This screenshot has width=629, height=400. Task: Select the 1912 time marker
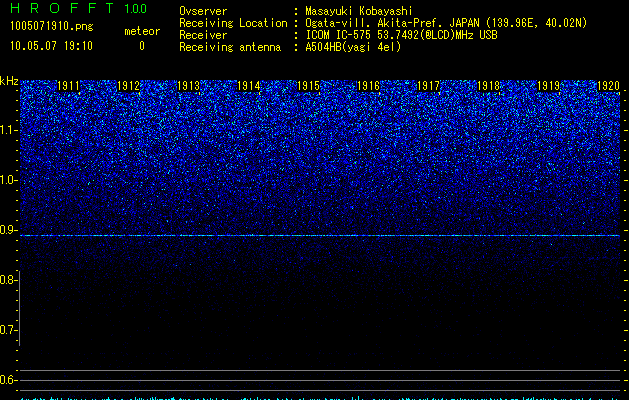click(x=129, y=86)
